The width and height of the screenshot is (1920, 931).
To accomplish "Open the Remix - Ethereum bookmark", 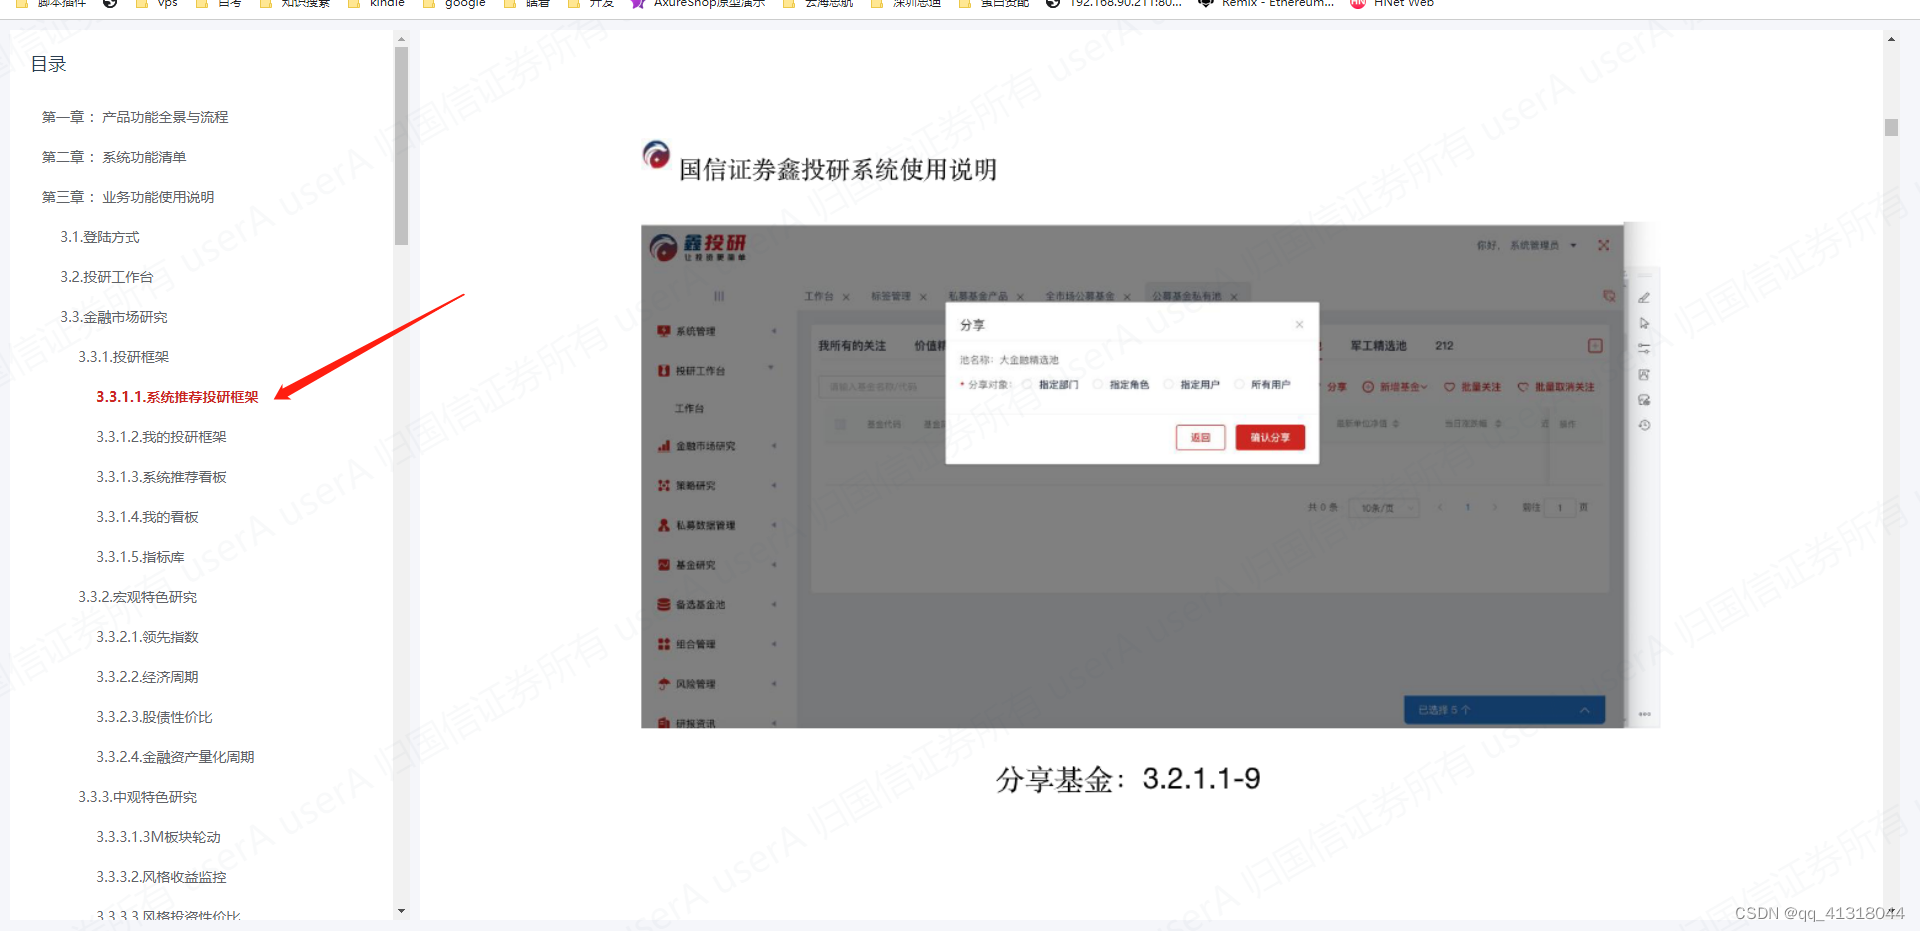I will (x=1266, y=3).
